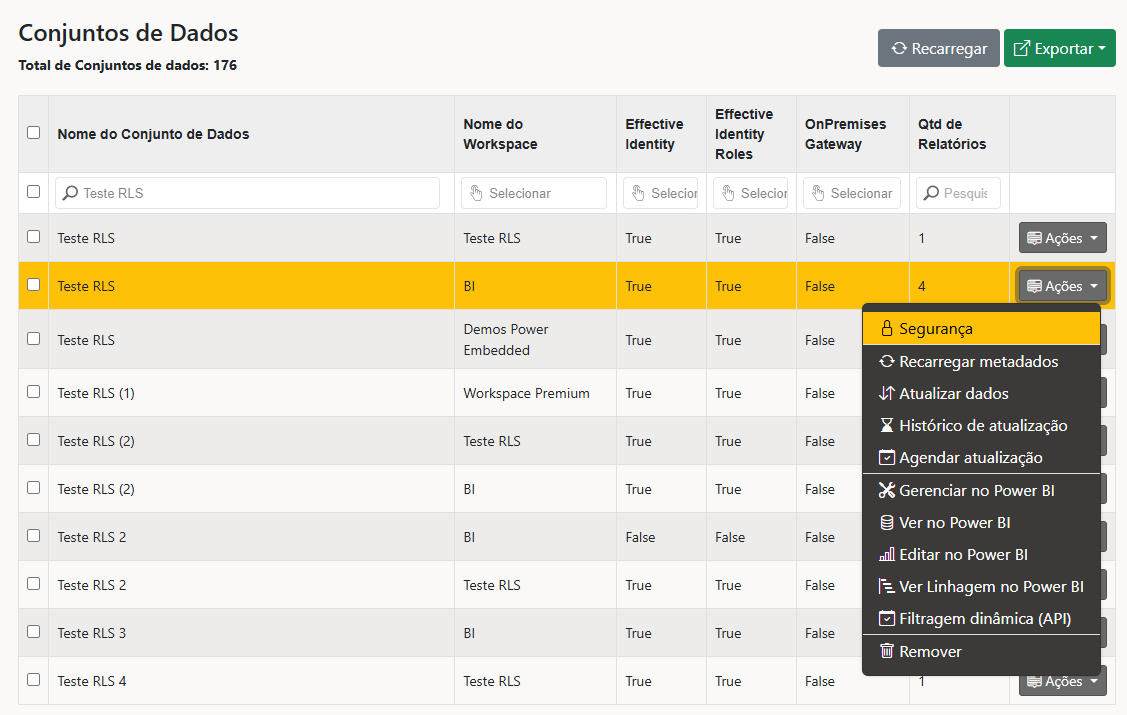Click the Recarregar button
The image size is (1127, 715).
939,48
